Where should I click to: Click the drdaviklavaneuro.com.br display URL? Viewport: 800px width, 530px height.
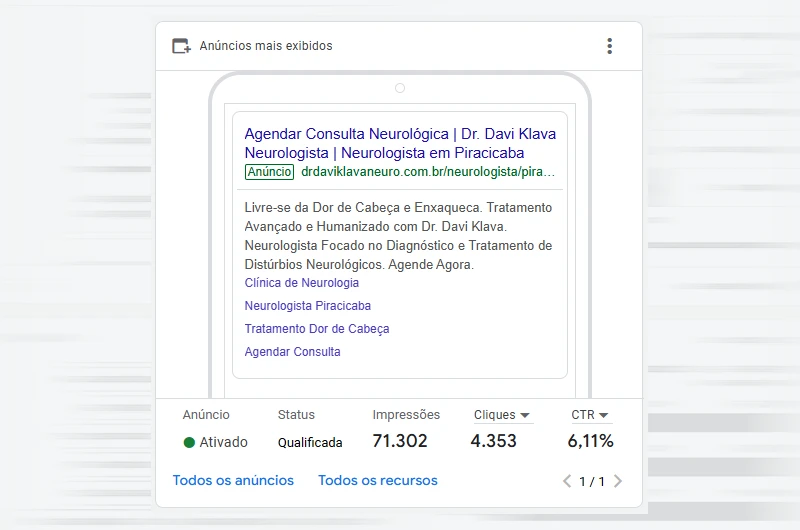coord(427,172)
